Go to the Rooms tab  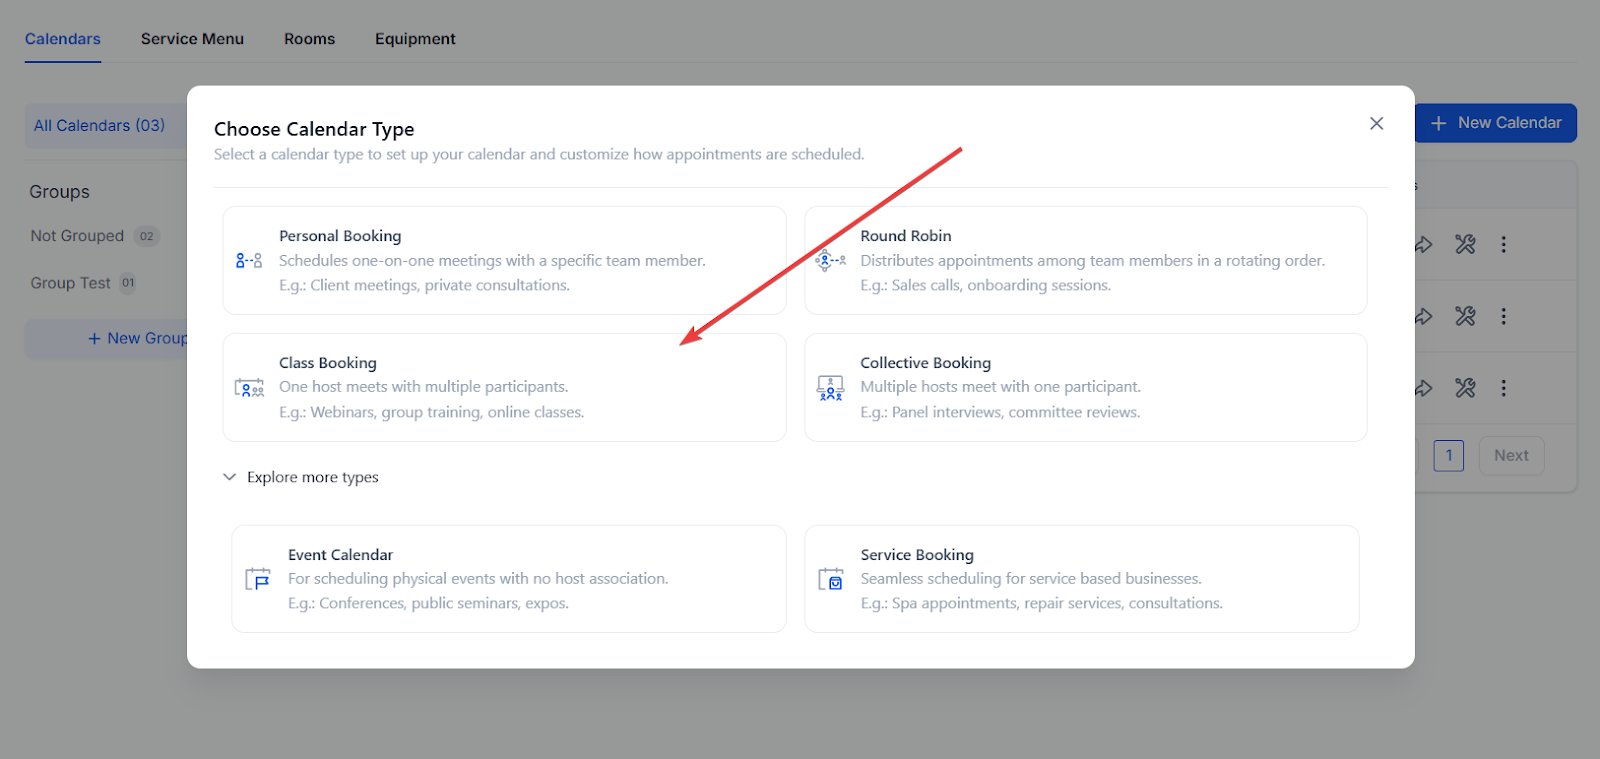point(309,39)
